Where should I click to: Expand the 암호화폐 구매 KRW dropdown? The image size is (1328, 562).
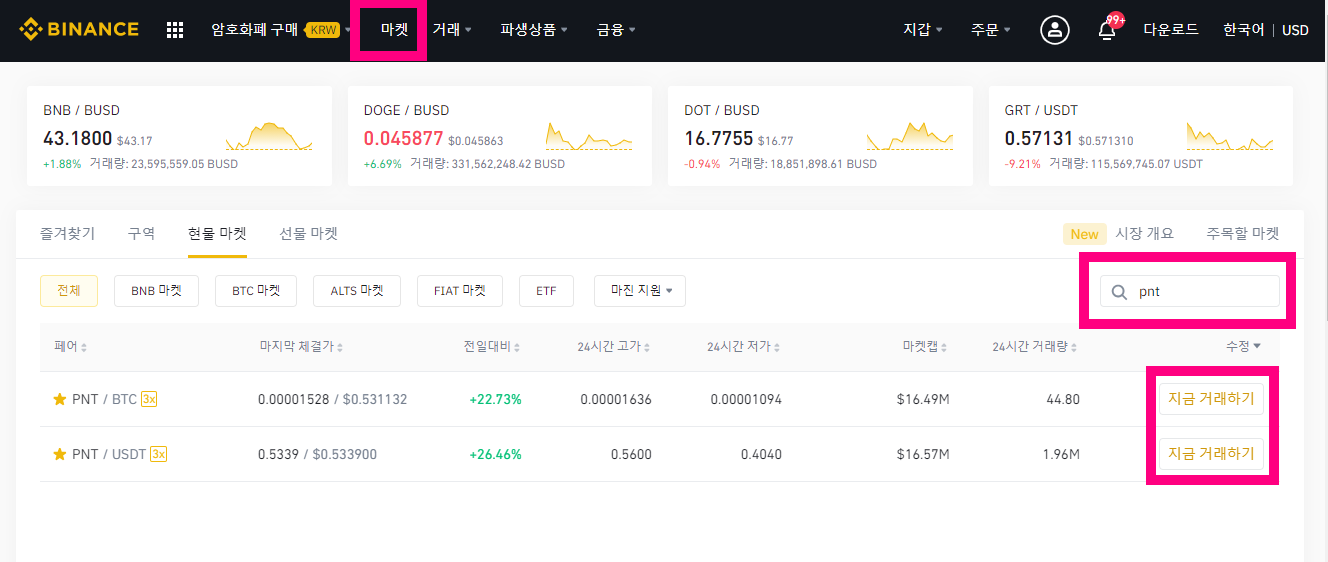tap(280, 30)
